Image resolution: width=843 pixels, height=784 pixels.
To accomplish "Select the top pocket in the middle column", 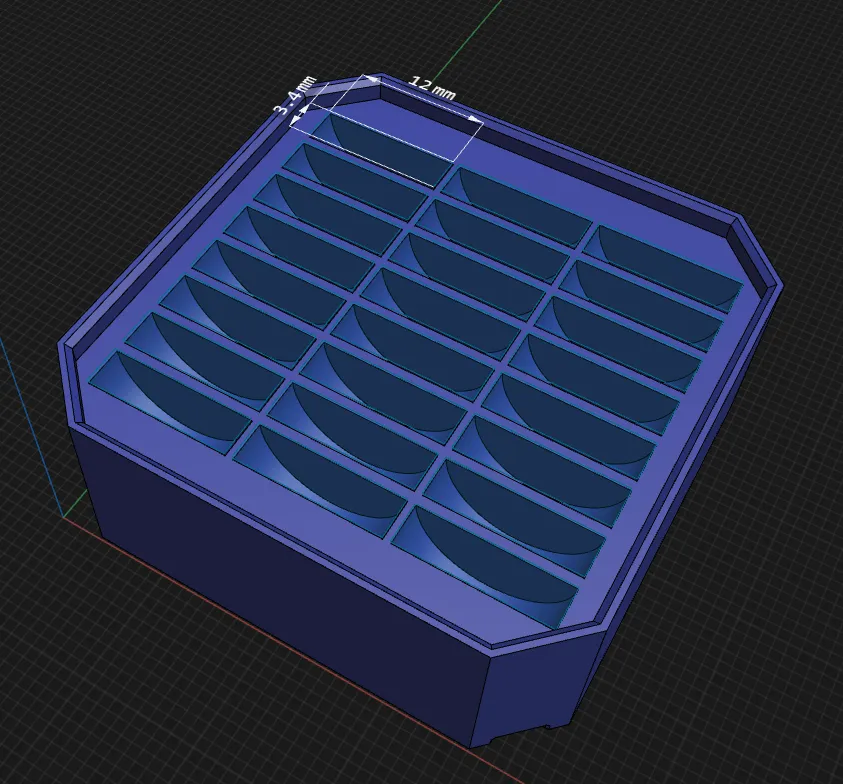I will coord(517,206).
